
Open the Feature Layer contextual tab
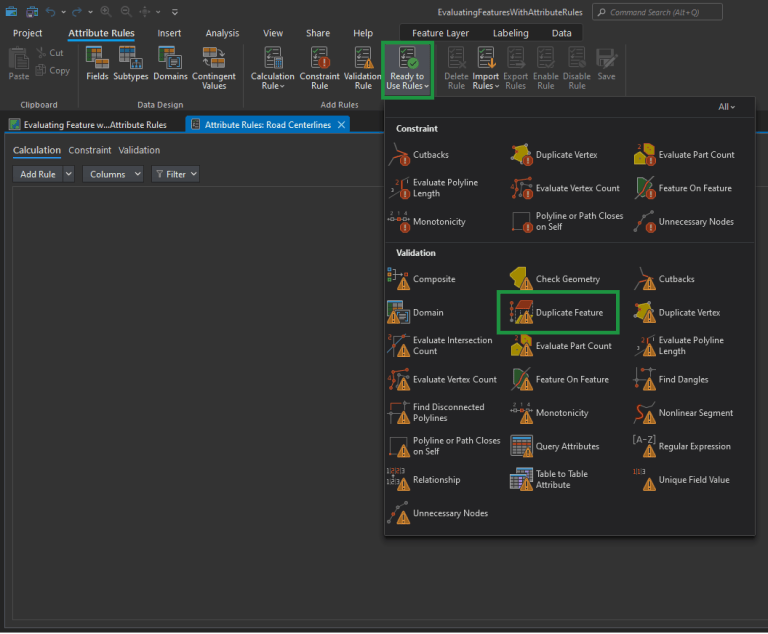(x=440, y=33)
